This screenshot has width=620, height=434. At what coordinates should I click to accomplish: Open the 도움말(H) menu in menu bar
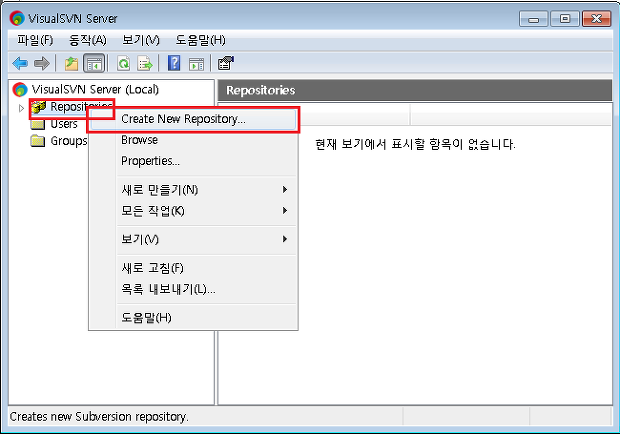[200, 40]
